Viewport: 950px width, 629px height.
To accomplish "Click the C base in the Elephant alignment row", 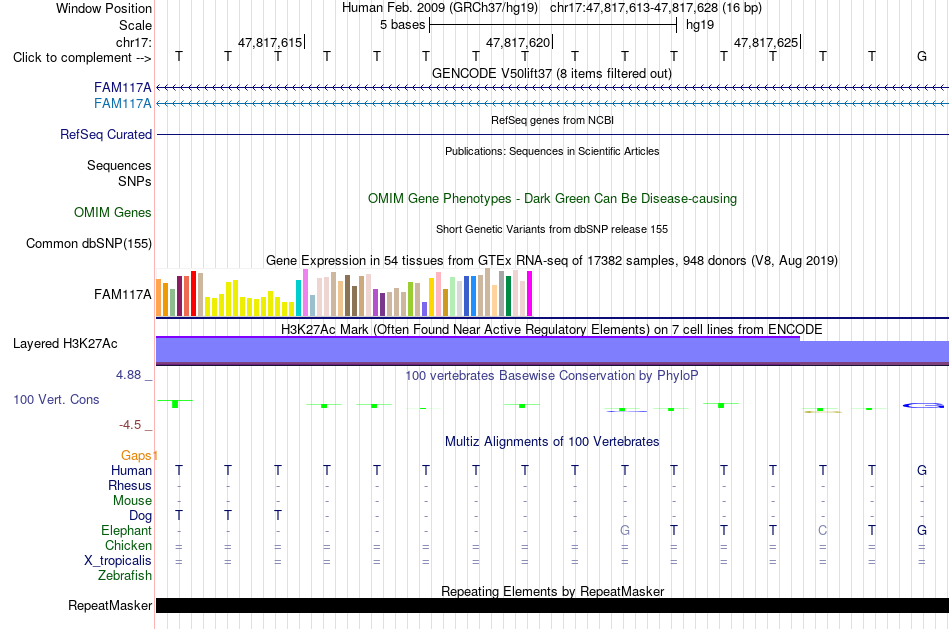I will pos(822,530).
